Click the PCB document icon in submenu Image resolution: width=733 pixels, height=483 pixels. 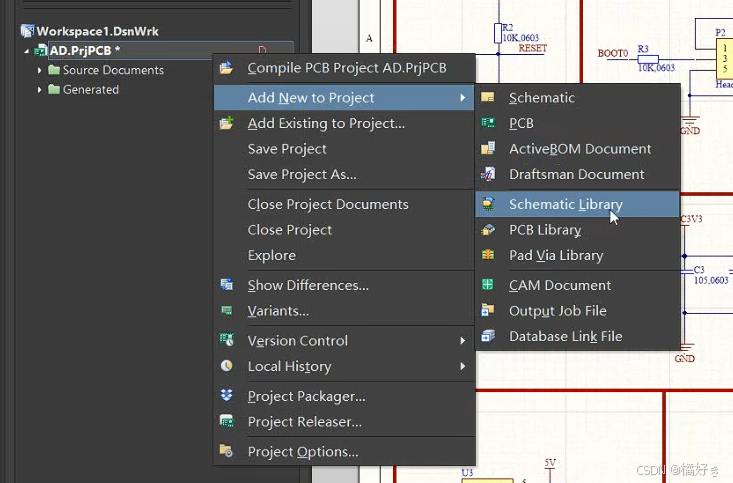click(x=488, y=123)
